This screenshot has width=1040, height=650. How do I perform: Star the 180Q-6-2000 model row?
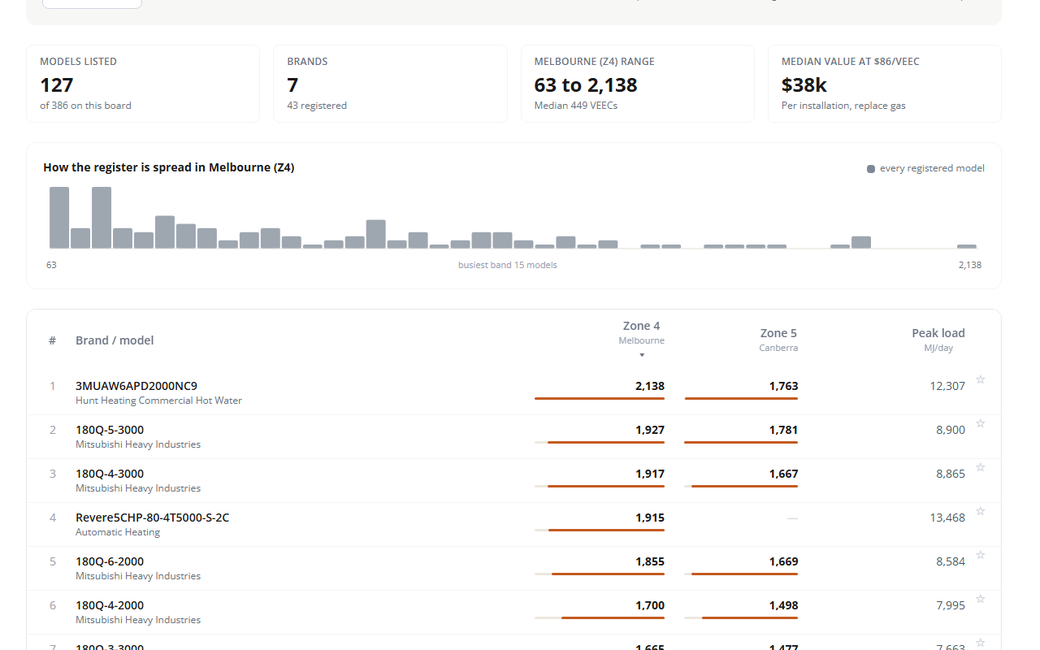click(x=980, y=554)
